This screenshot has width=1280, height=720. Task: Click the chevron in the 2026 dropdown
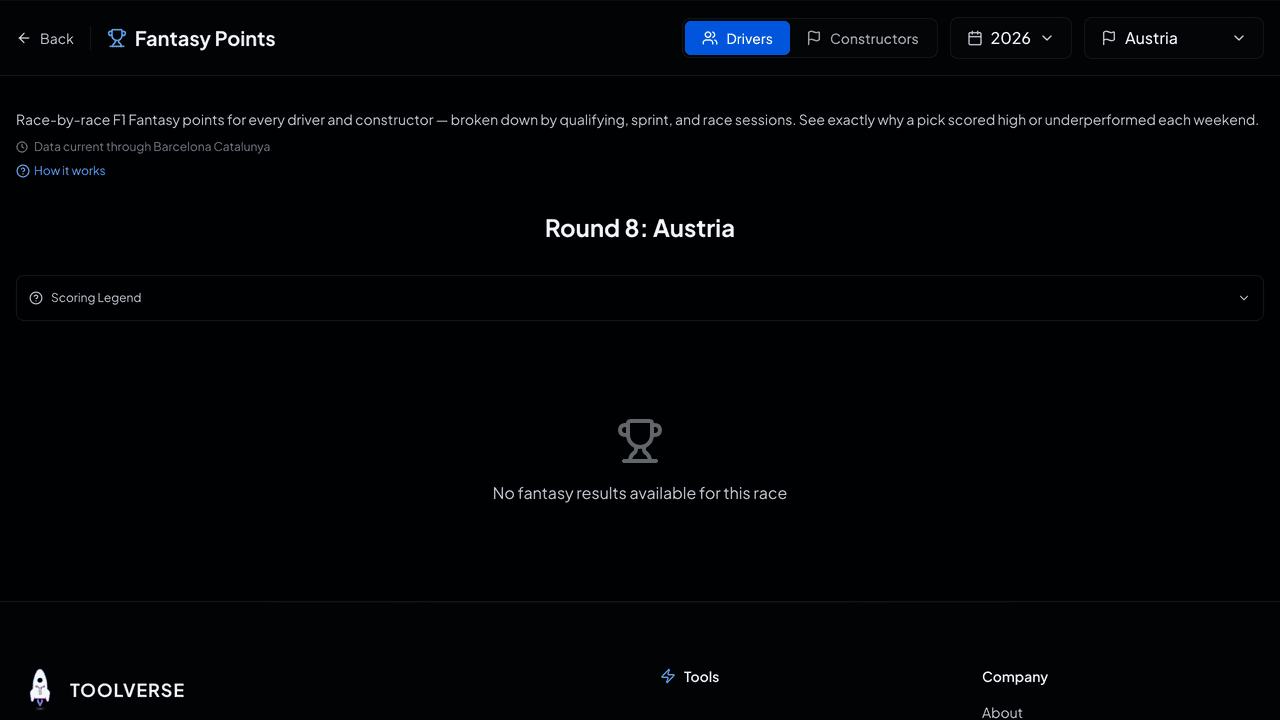1047,38
